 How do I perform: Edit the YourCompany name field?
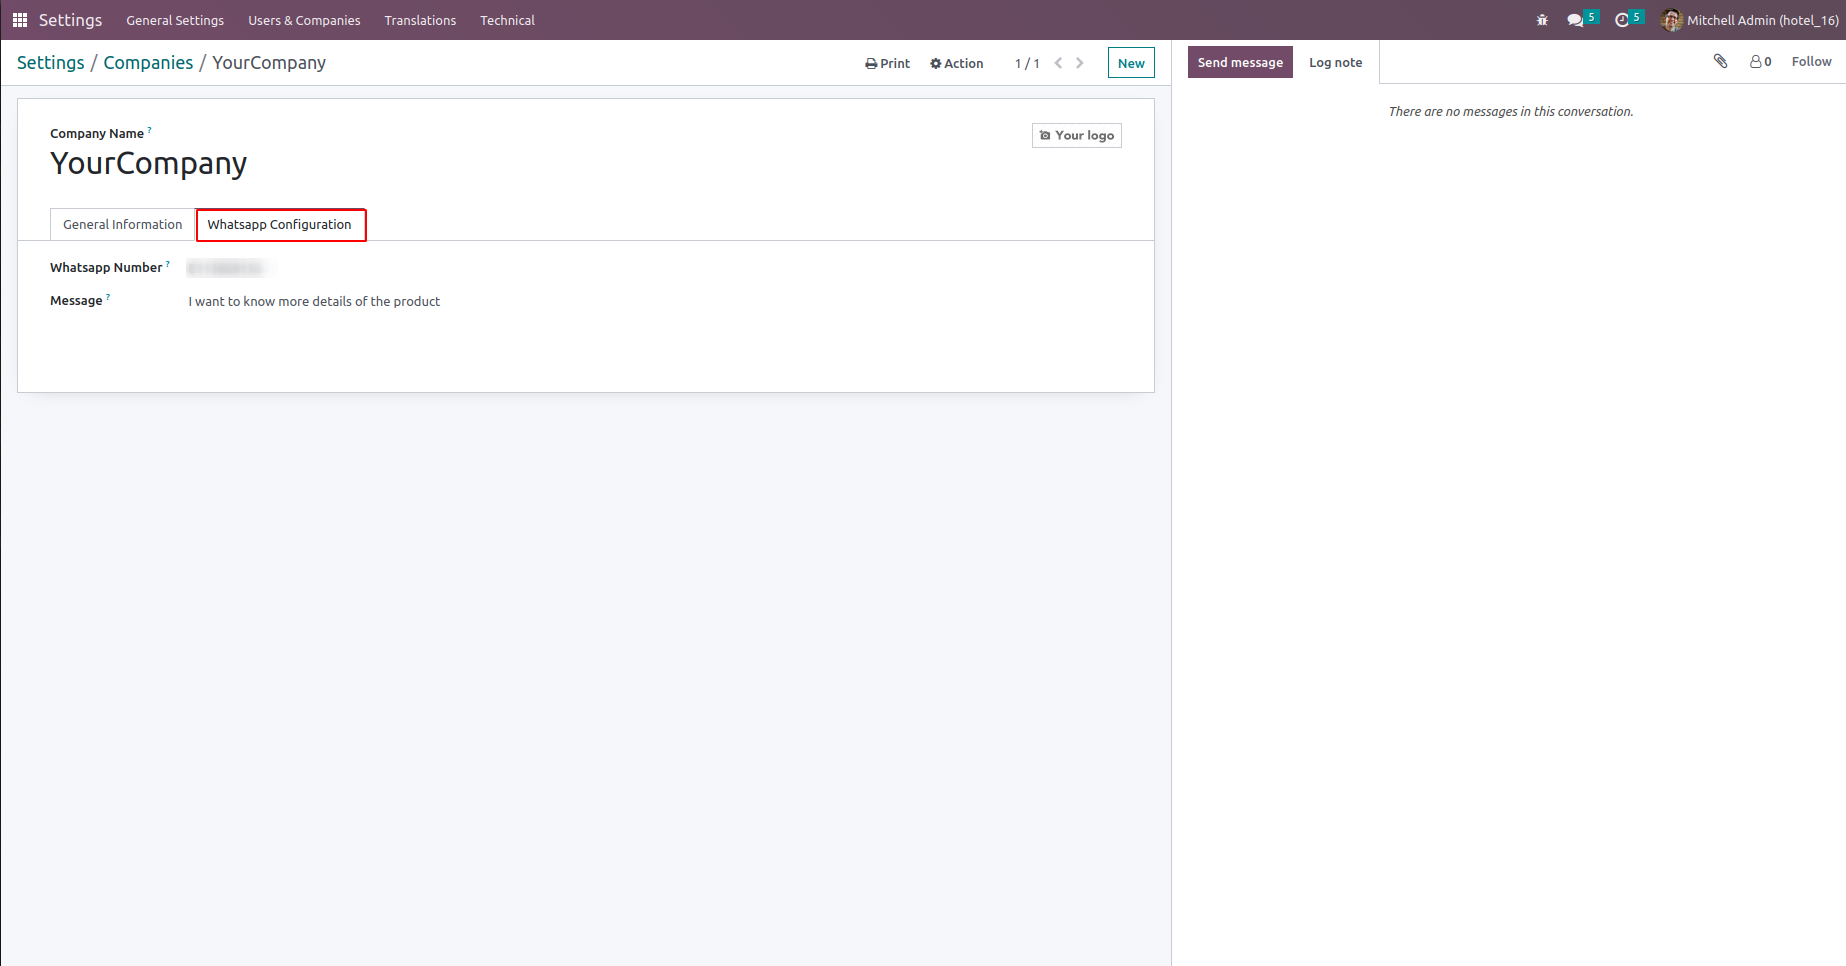(149, 163)
